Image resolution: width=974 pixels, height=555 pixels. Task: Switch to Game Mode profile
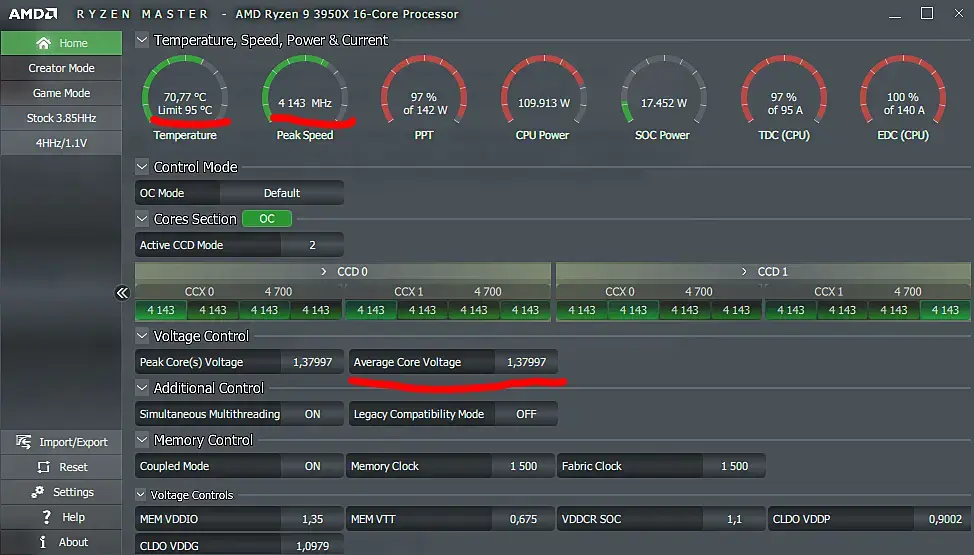61,93
